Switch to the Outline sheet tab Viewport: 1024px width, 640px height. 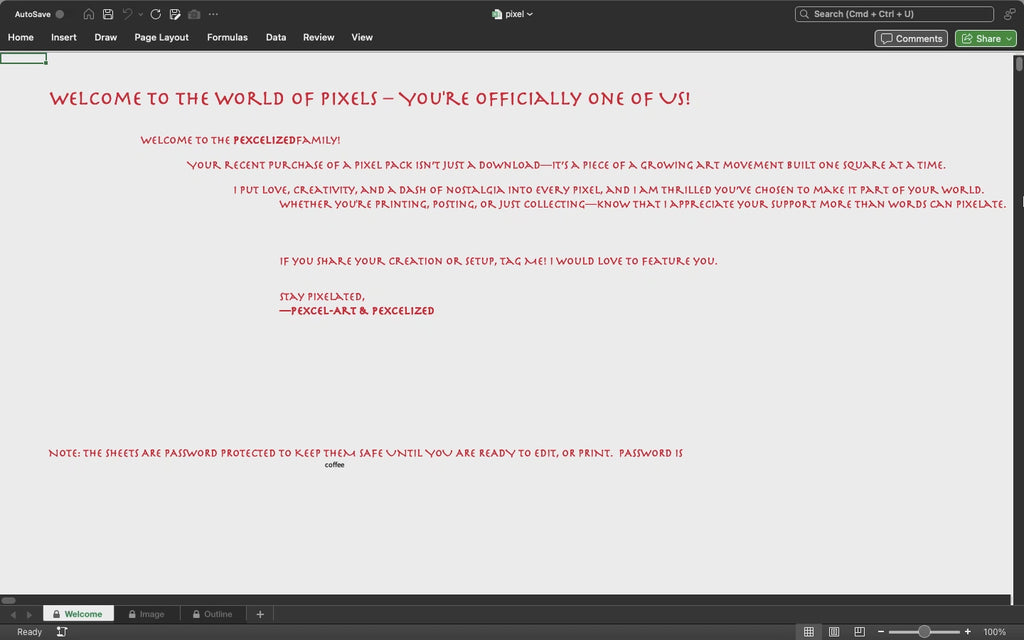[x=212, y=614]
